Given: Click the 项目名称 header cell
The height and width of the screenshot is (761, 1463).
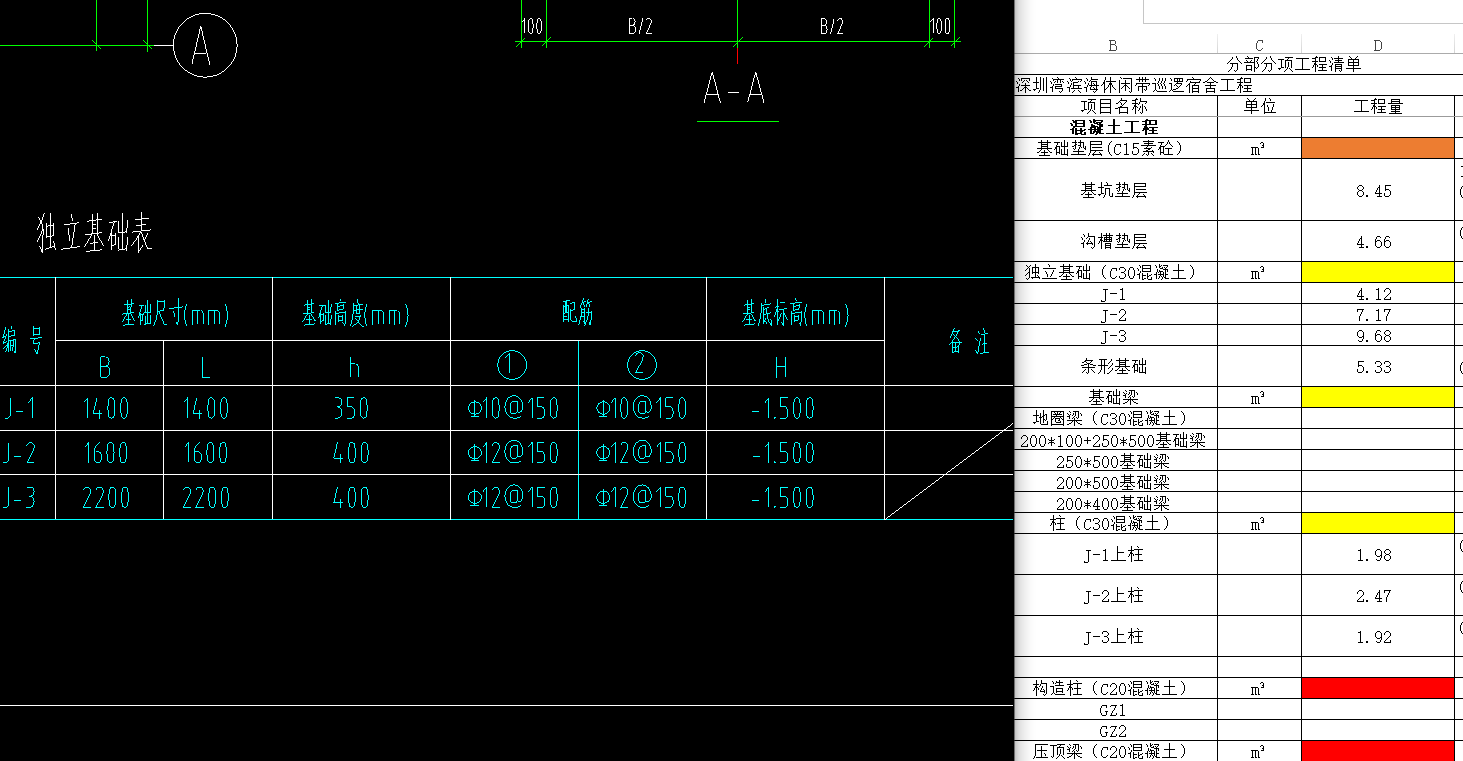Looking at the screenshot, I should (x=1115, y=106).
